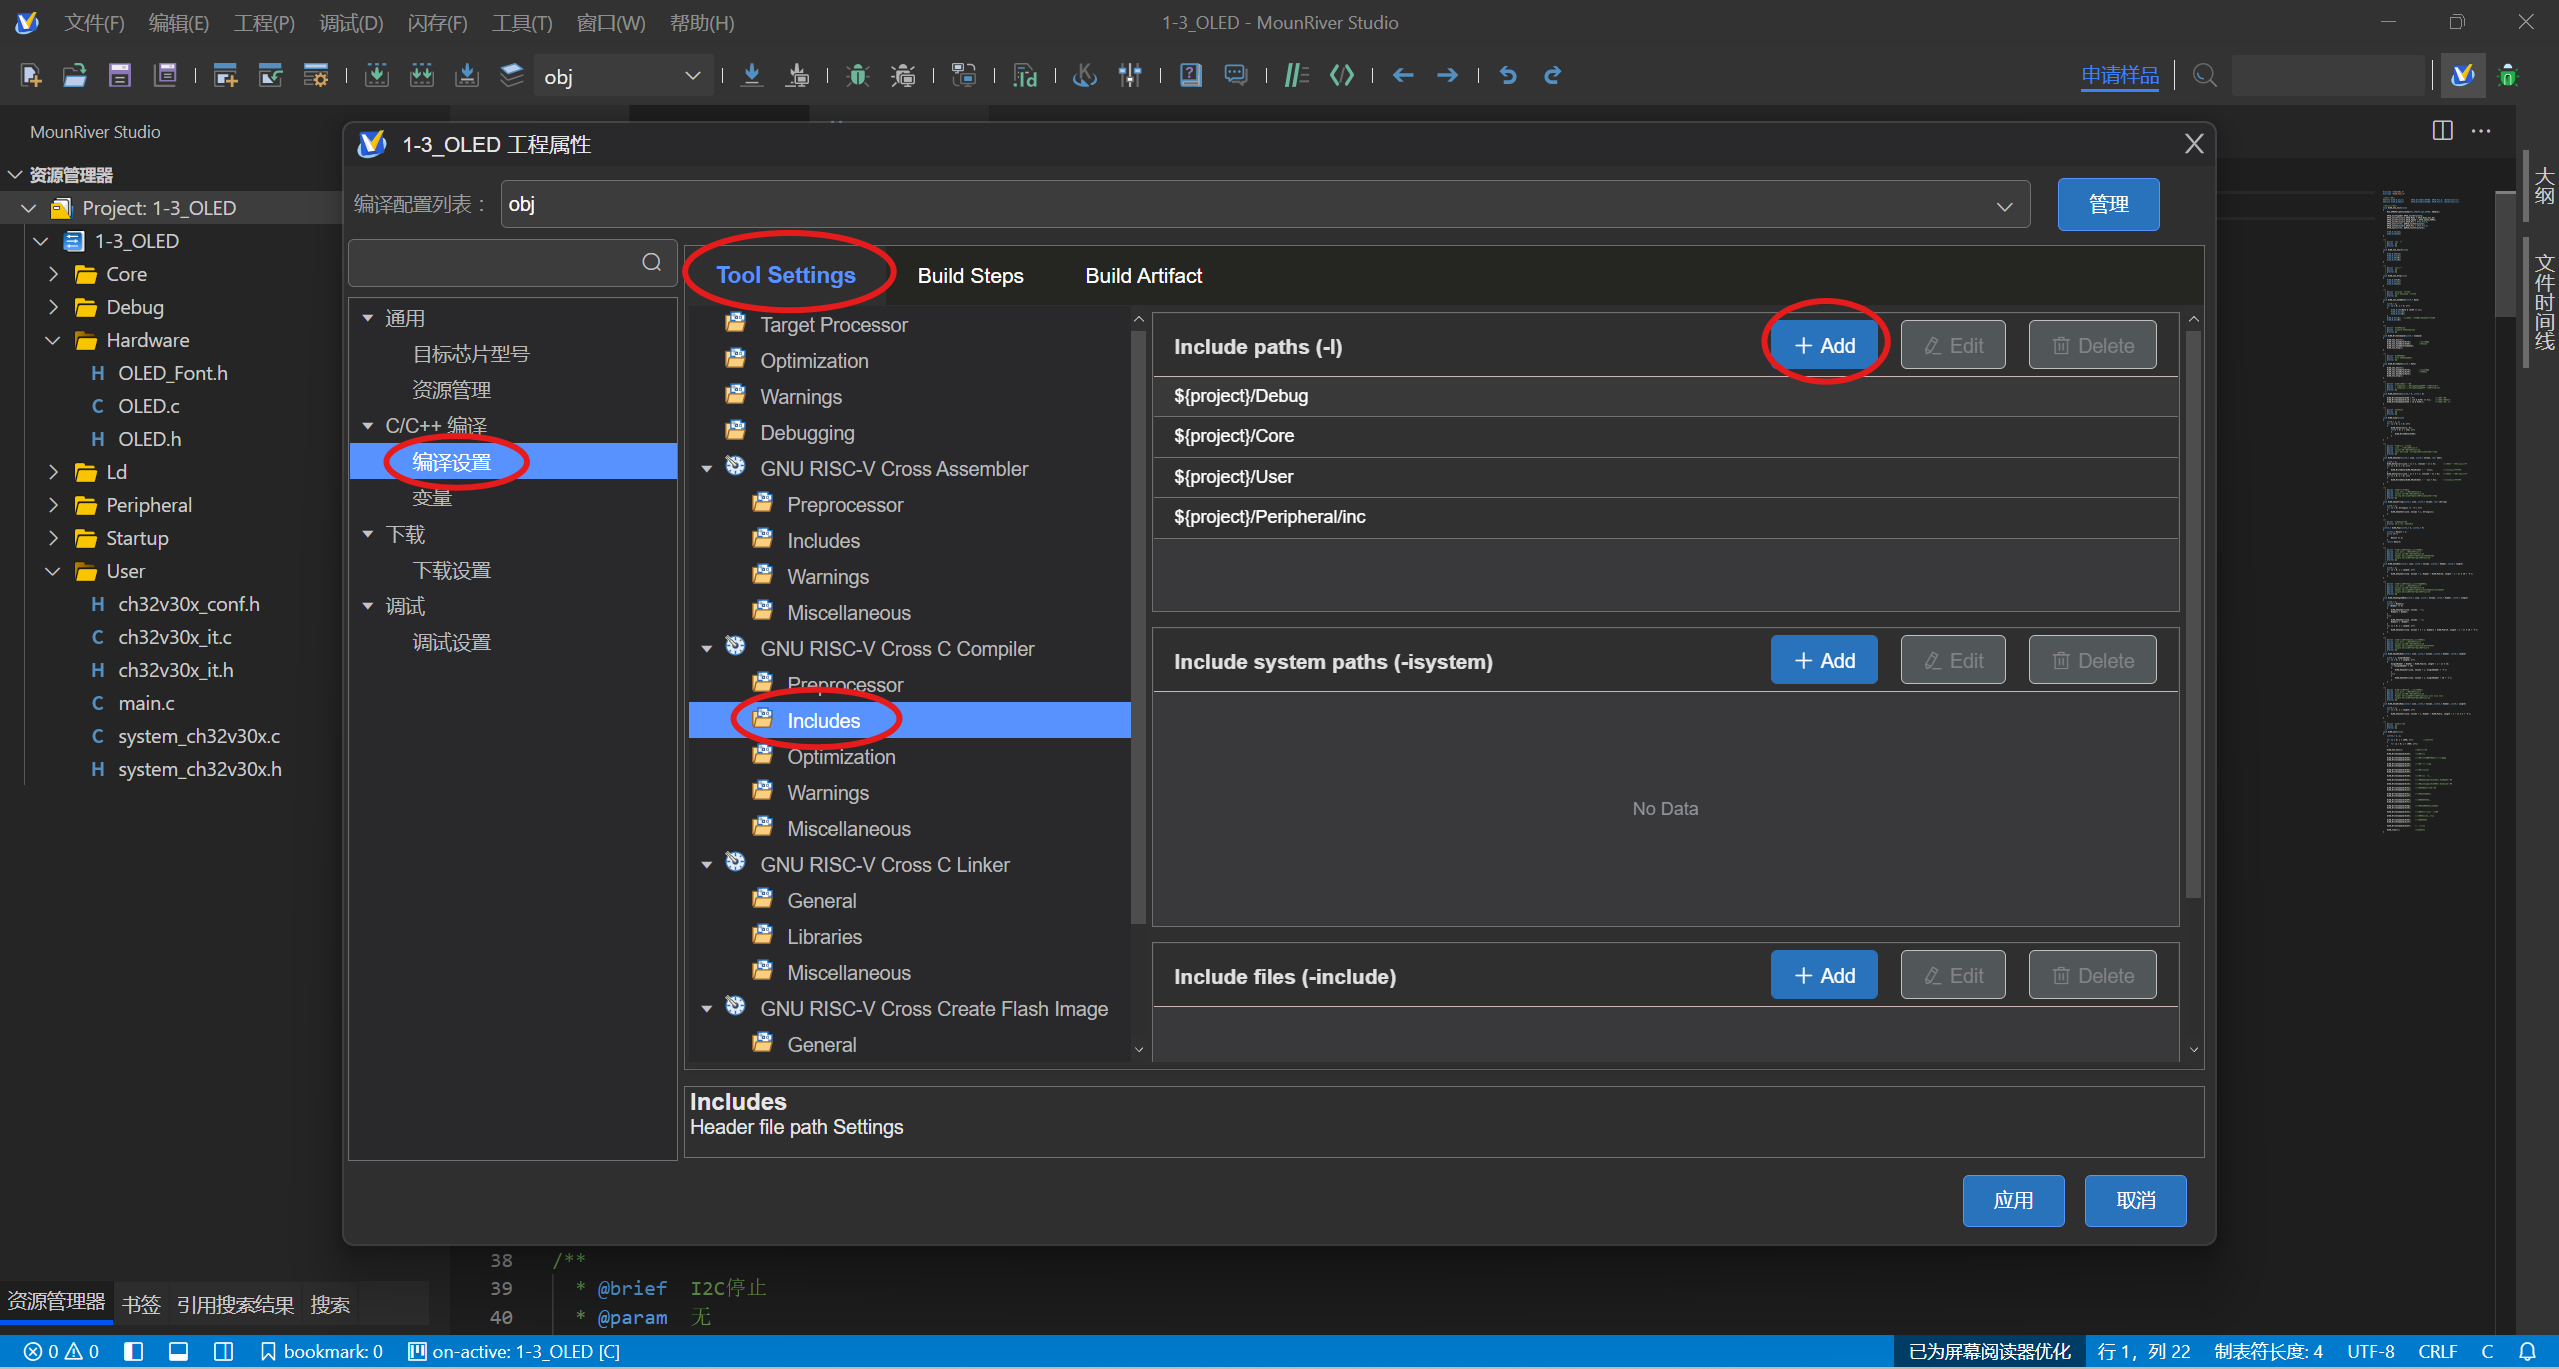Click the 应用 apply button

pyautogui.click(x=2013, y=1200)
